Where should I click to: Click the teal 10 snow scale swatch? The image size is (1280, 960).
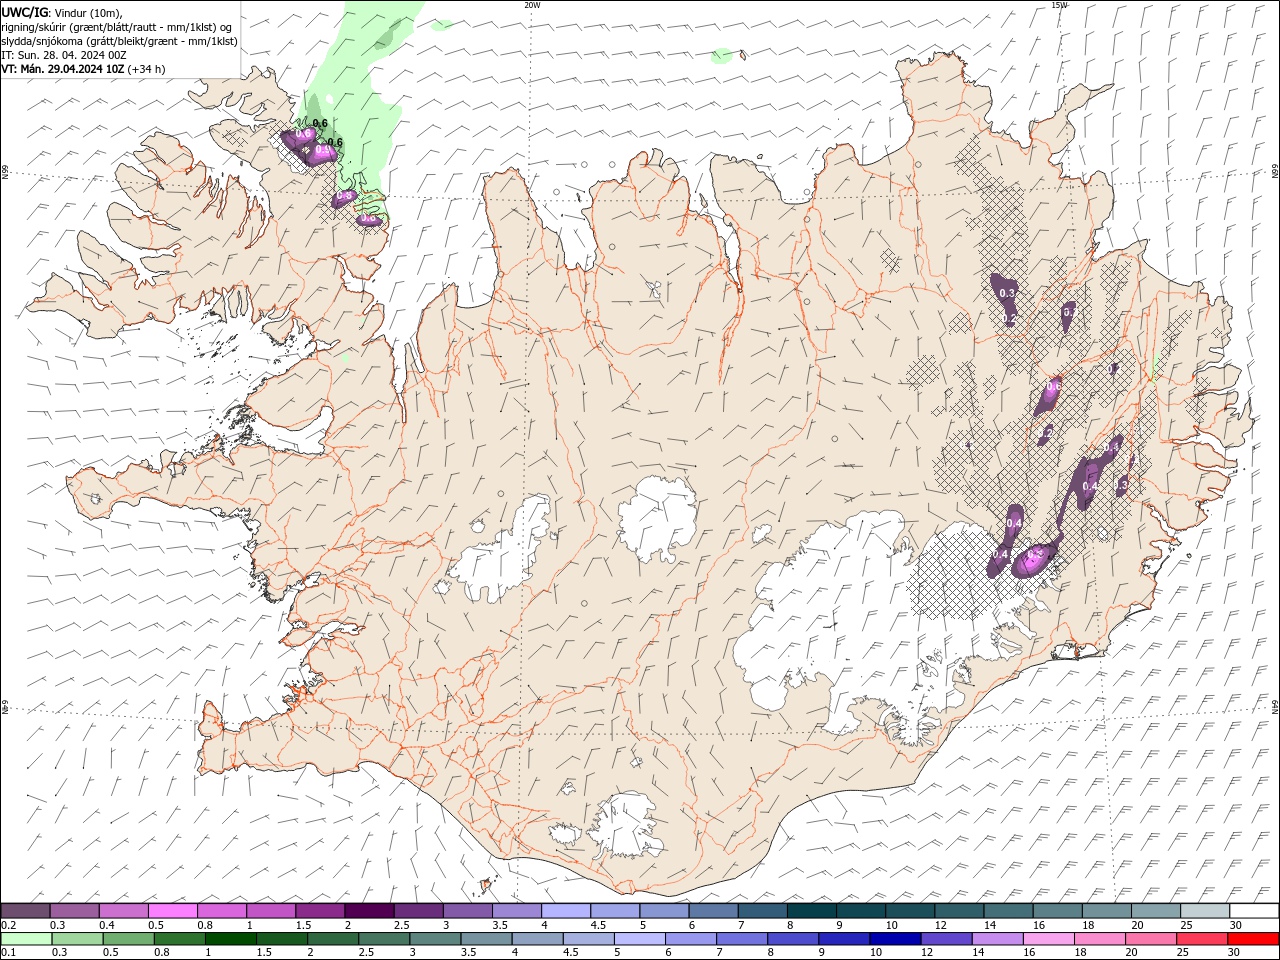909,910
